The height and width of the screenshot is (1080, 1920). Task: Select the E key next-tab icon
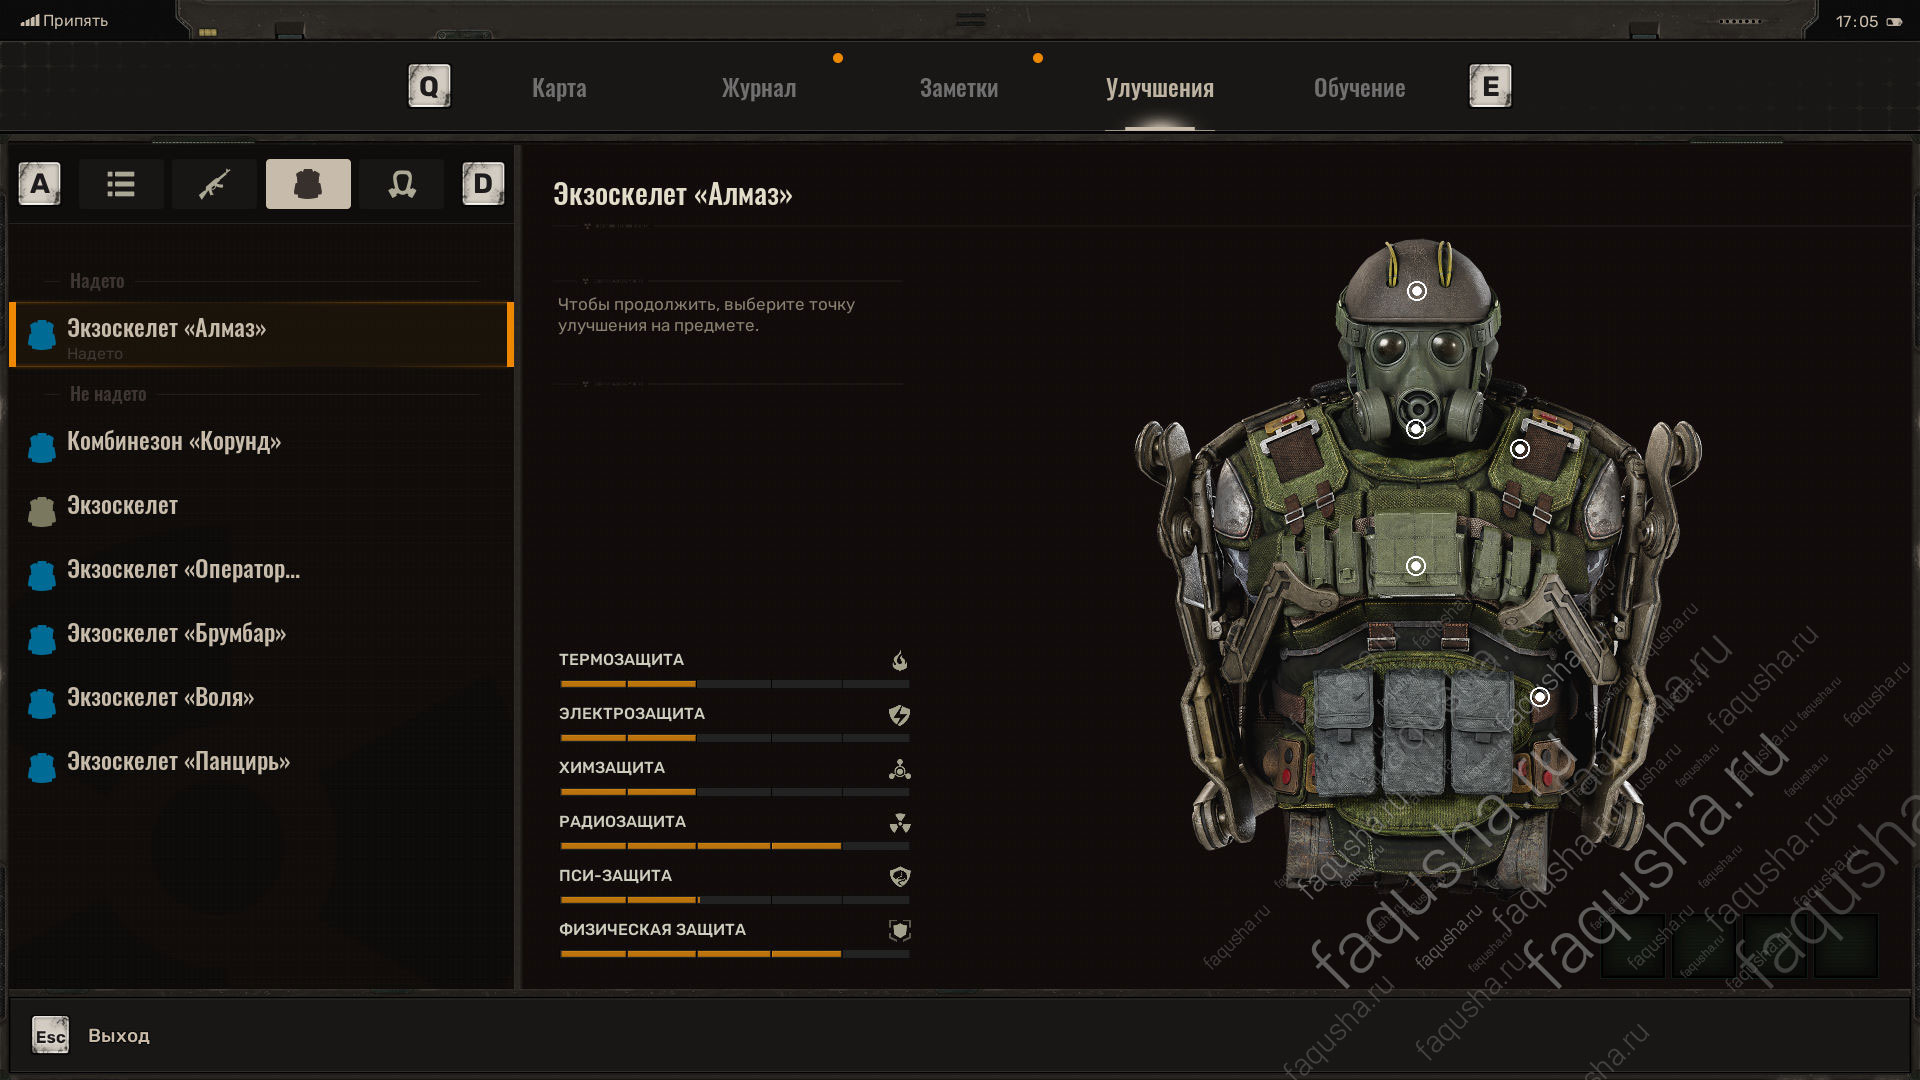click(1490, 86)
